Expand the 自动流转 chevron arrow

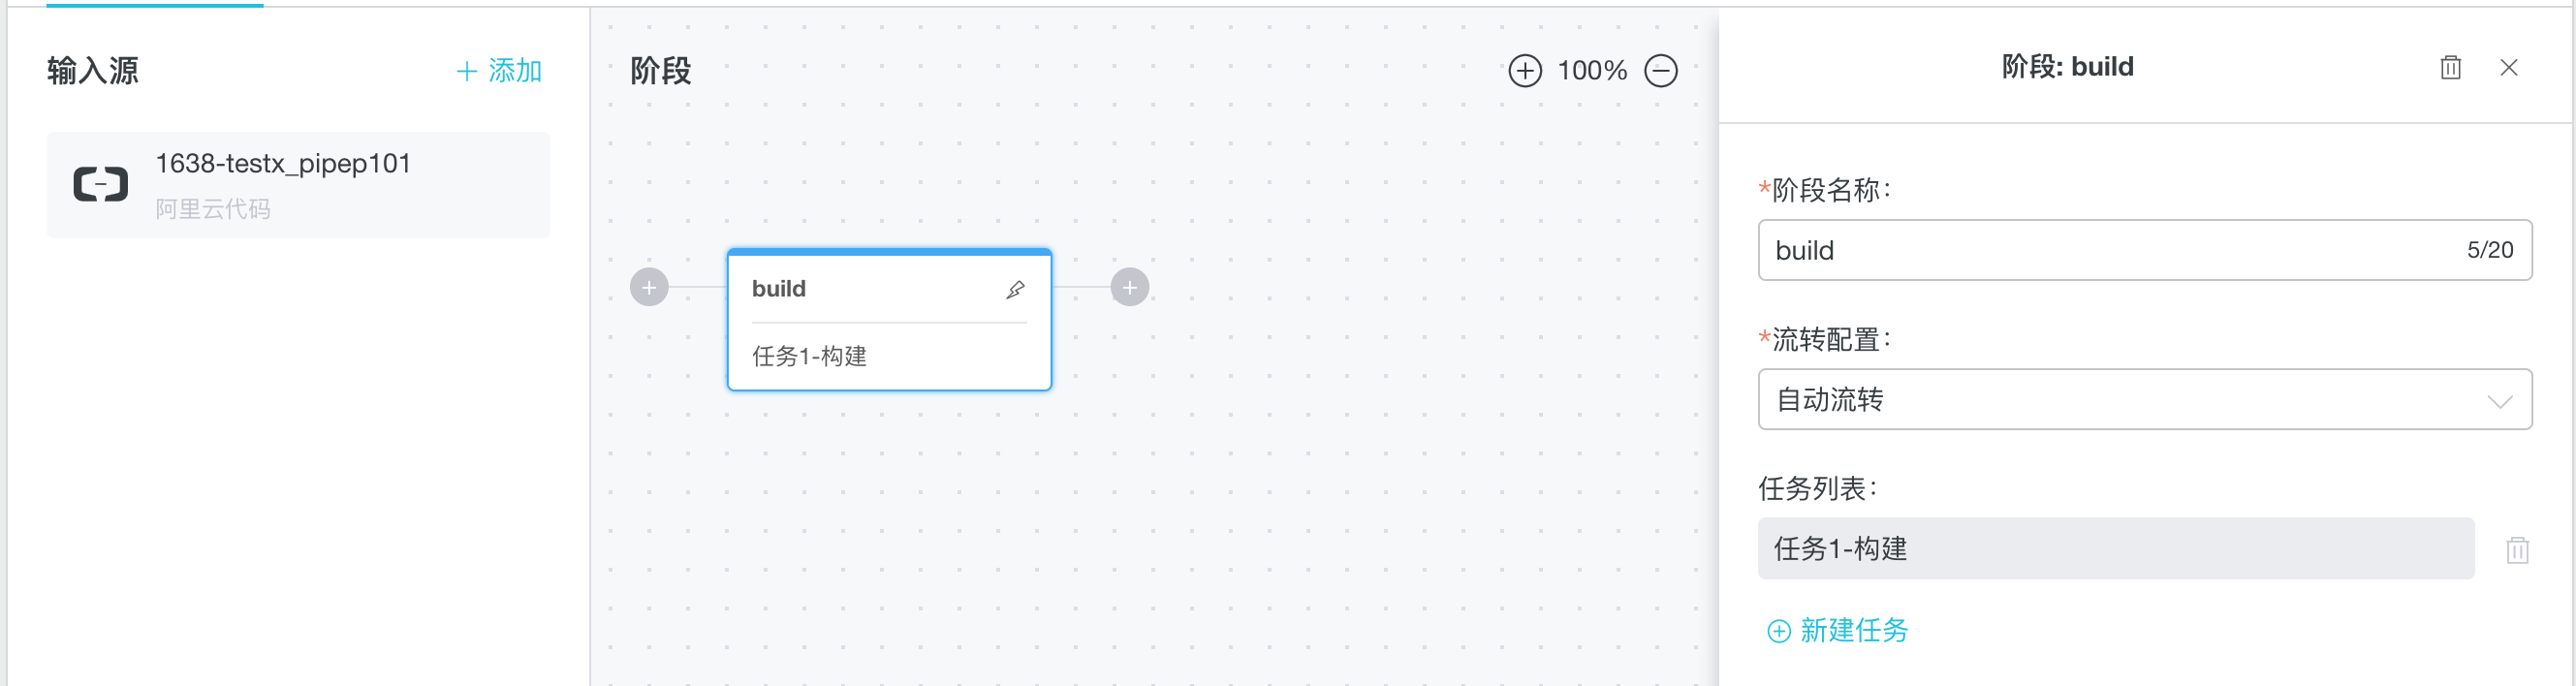(2499, 402)
